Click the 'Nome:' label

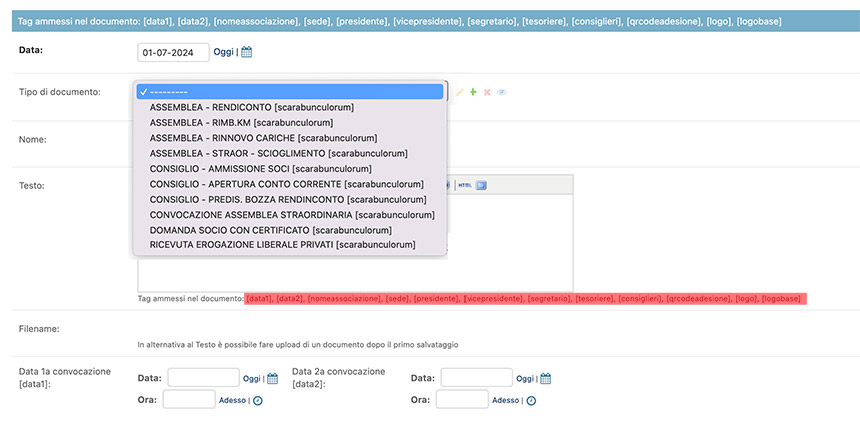pos(33,139)
